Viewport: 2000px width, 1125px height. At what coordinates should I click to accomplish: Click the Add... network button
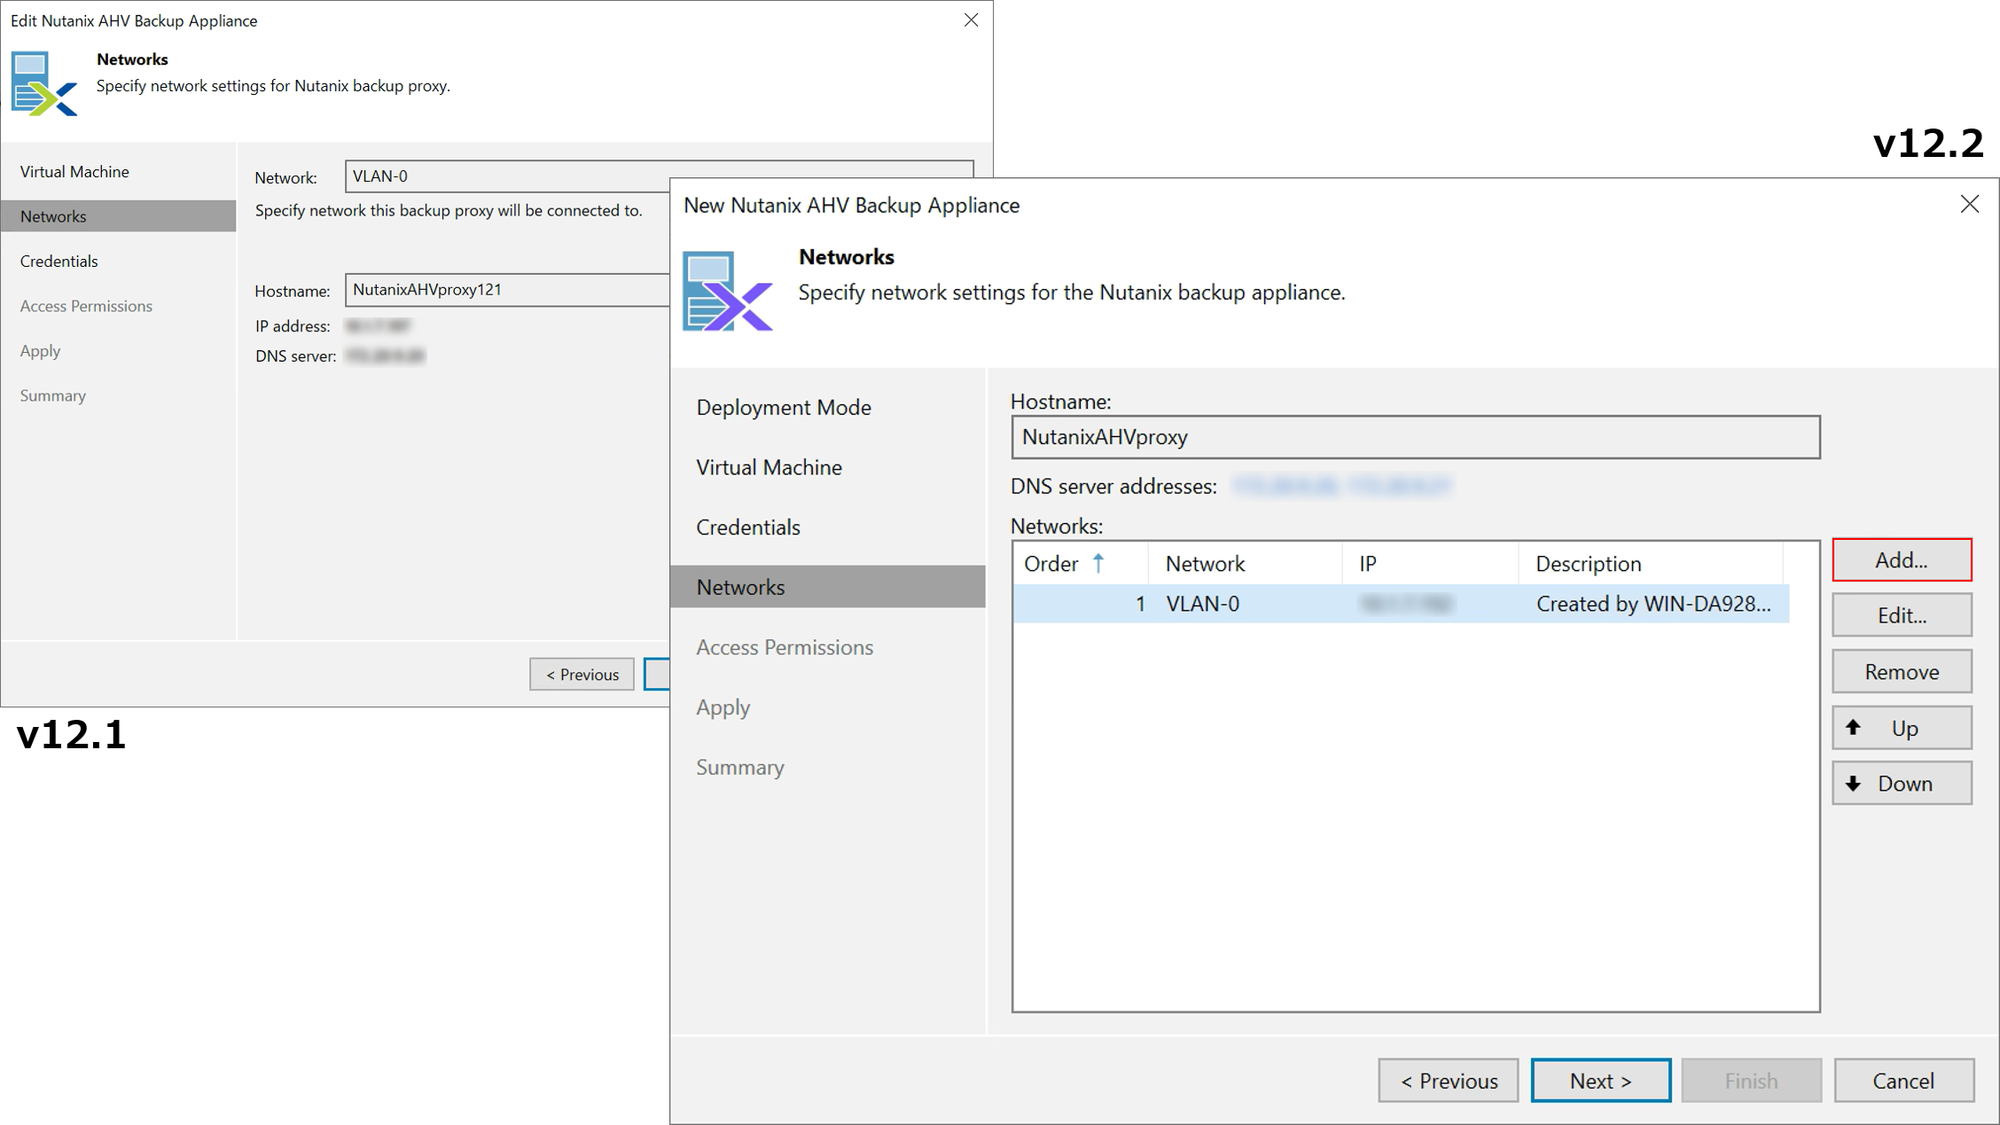pyautogui.click(x=1901, y=560)
